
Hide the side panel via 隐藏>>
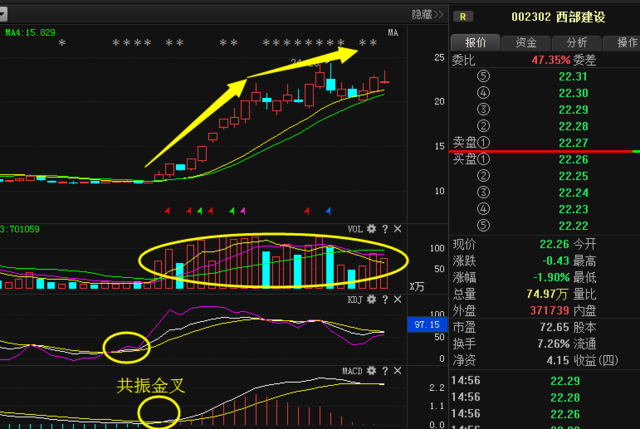(427, 15)
